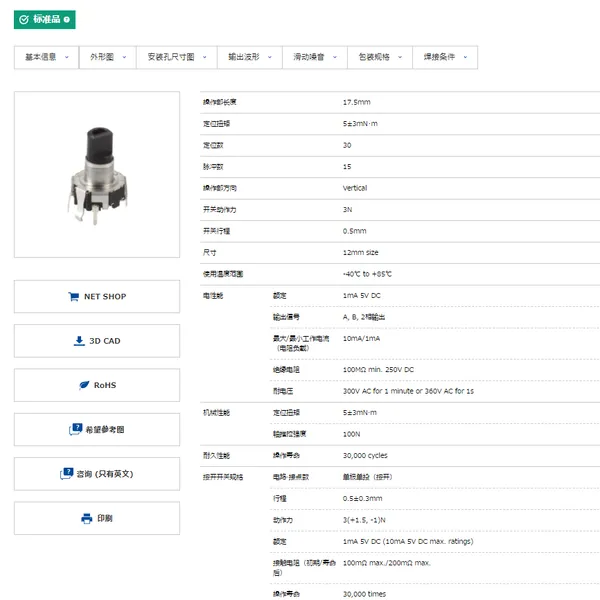Select the 17.5mm length value
Screen dimensions: 600x600
pyautogui.click(x=357, y=102)
